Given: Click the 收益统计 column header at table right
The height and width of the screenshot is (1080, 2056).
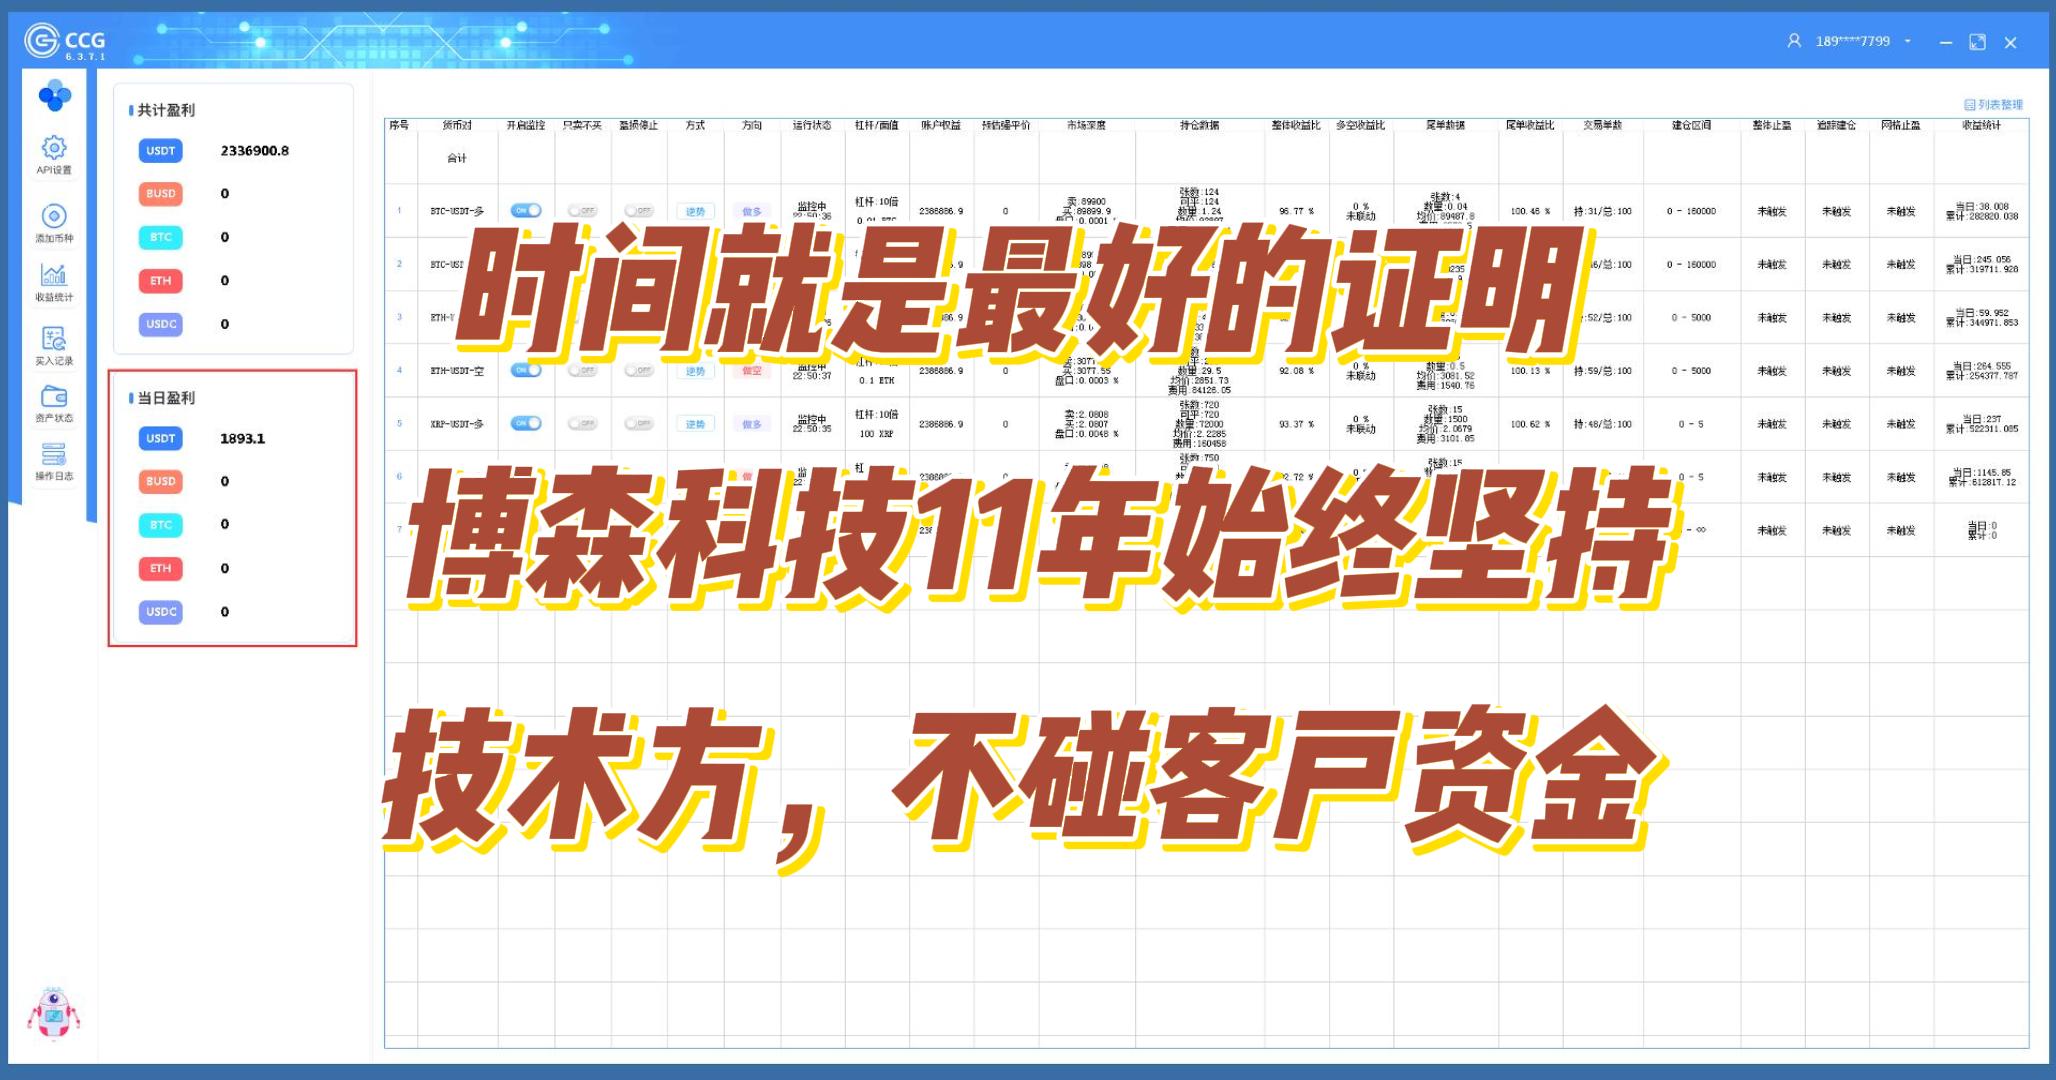Looking at the screenshot, I should pos(1980,125).
